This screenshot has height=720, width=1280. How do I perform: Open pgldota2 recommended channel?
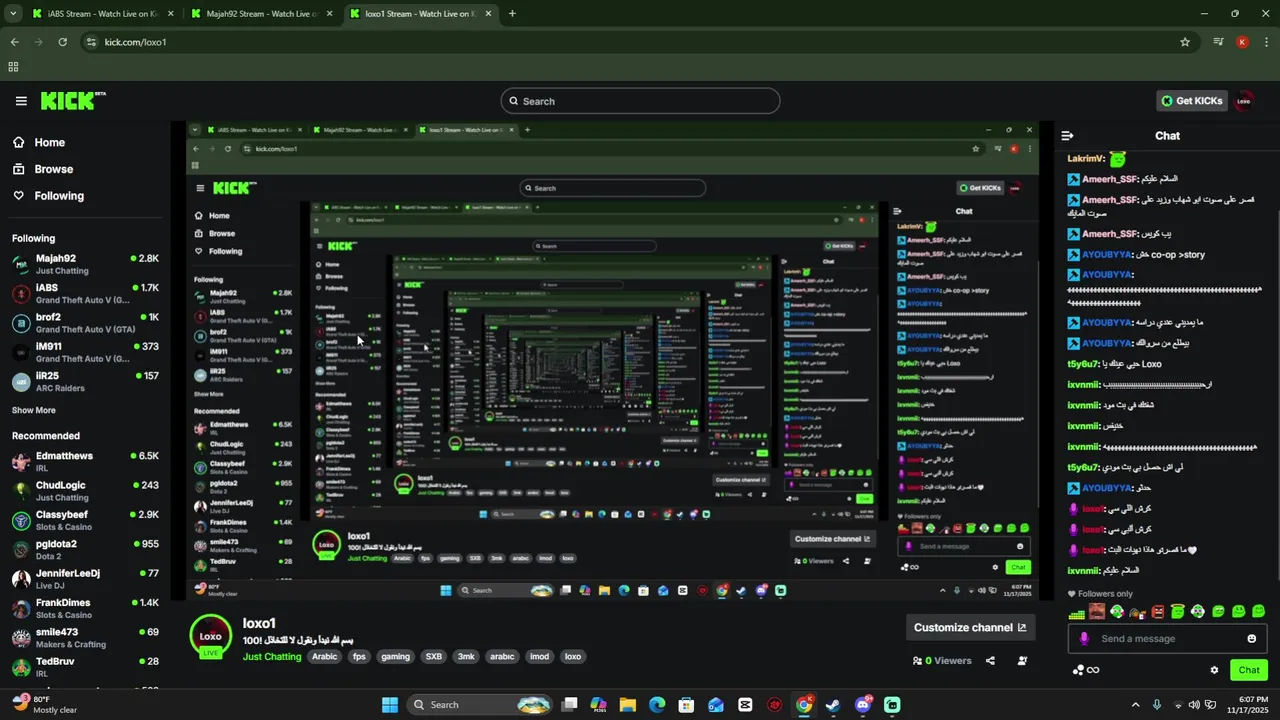click(x=85, y=549)
